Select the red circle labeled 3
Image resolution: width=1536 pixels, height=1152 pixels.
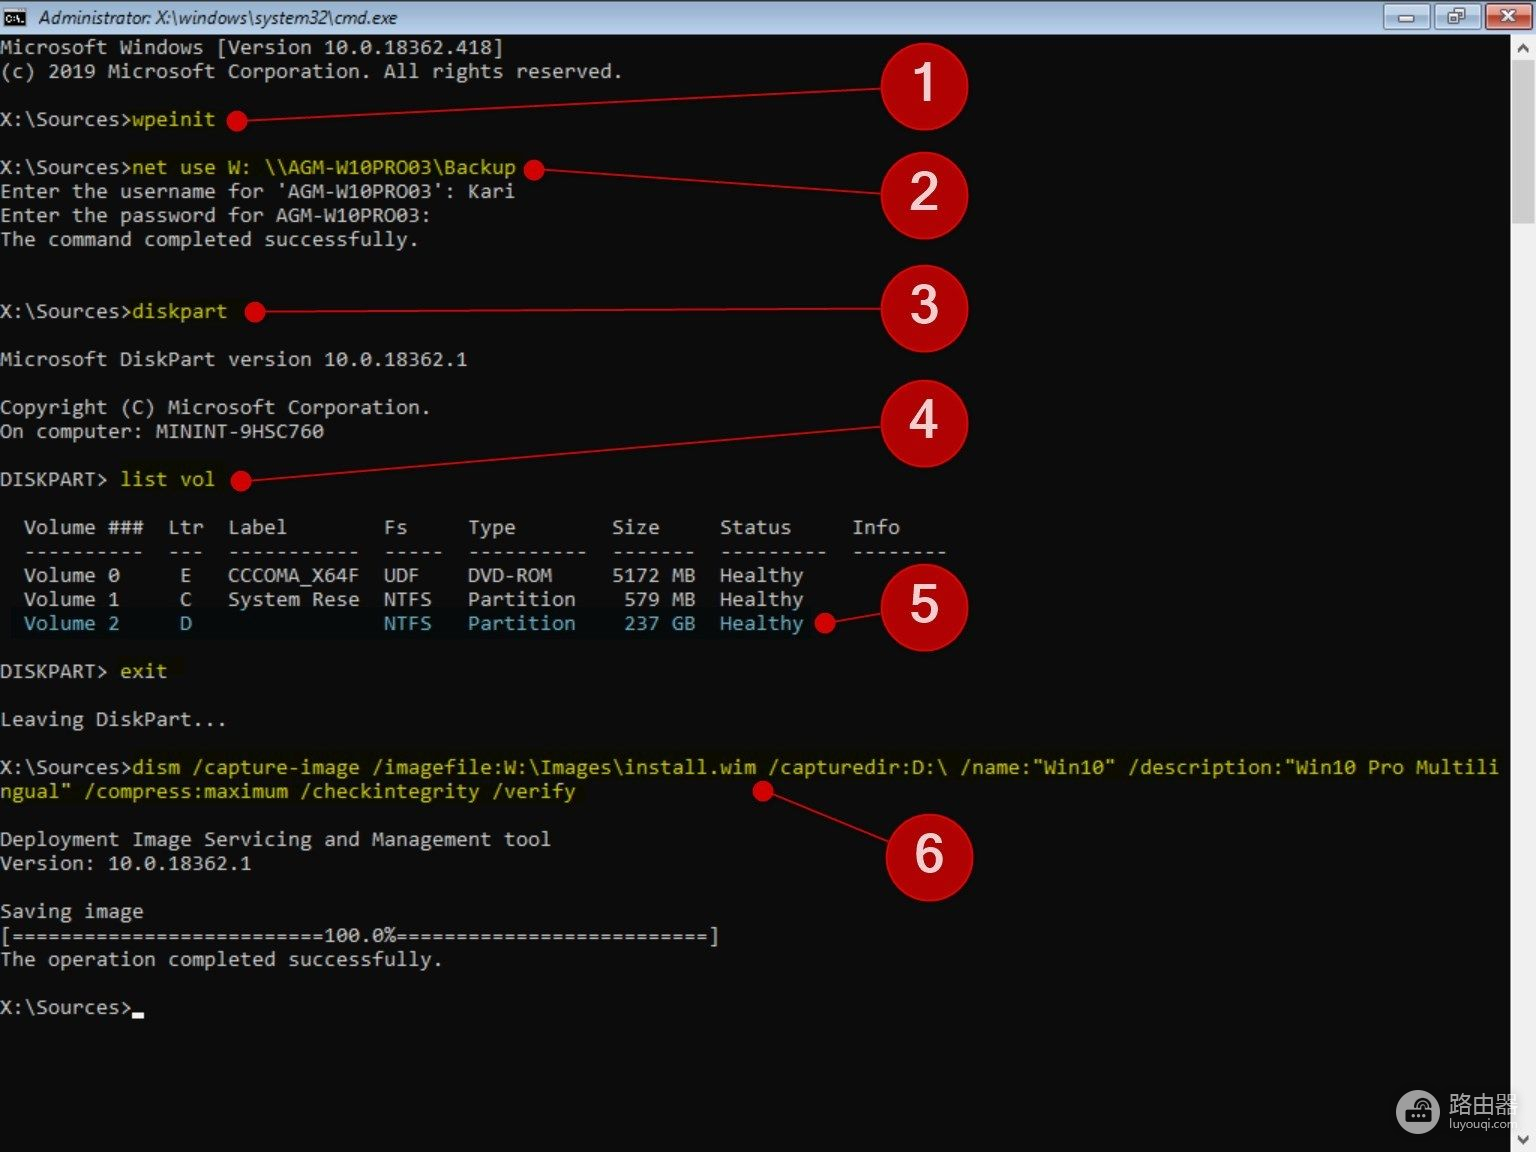tap(923, 307)
